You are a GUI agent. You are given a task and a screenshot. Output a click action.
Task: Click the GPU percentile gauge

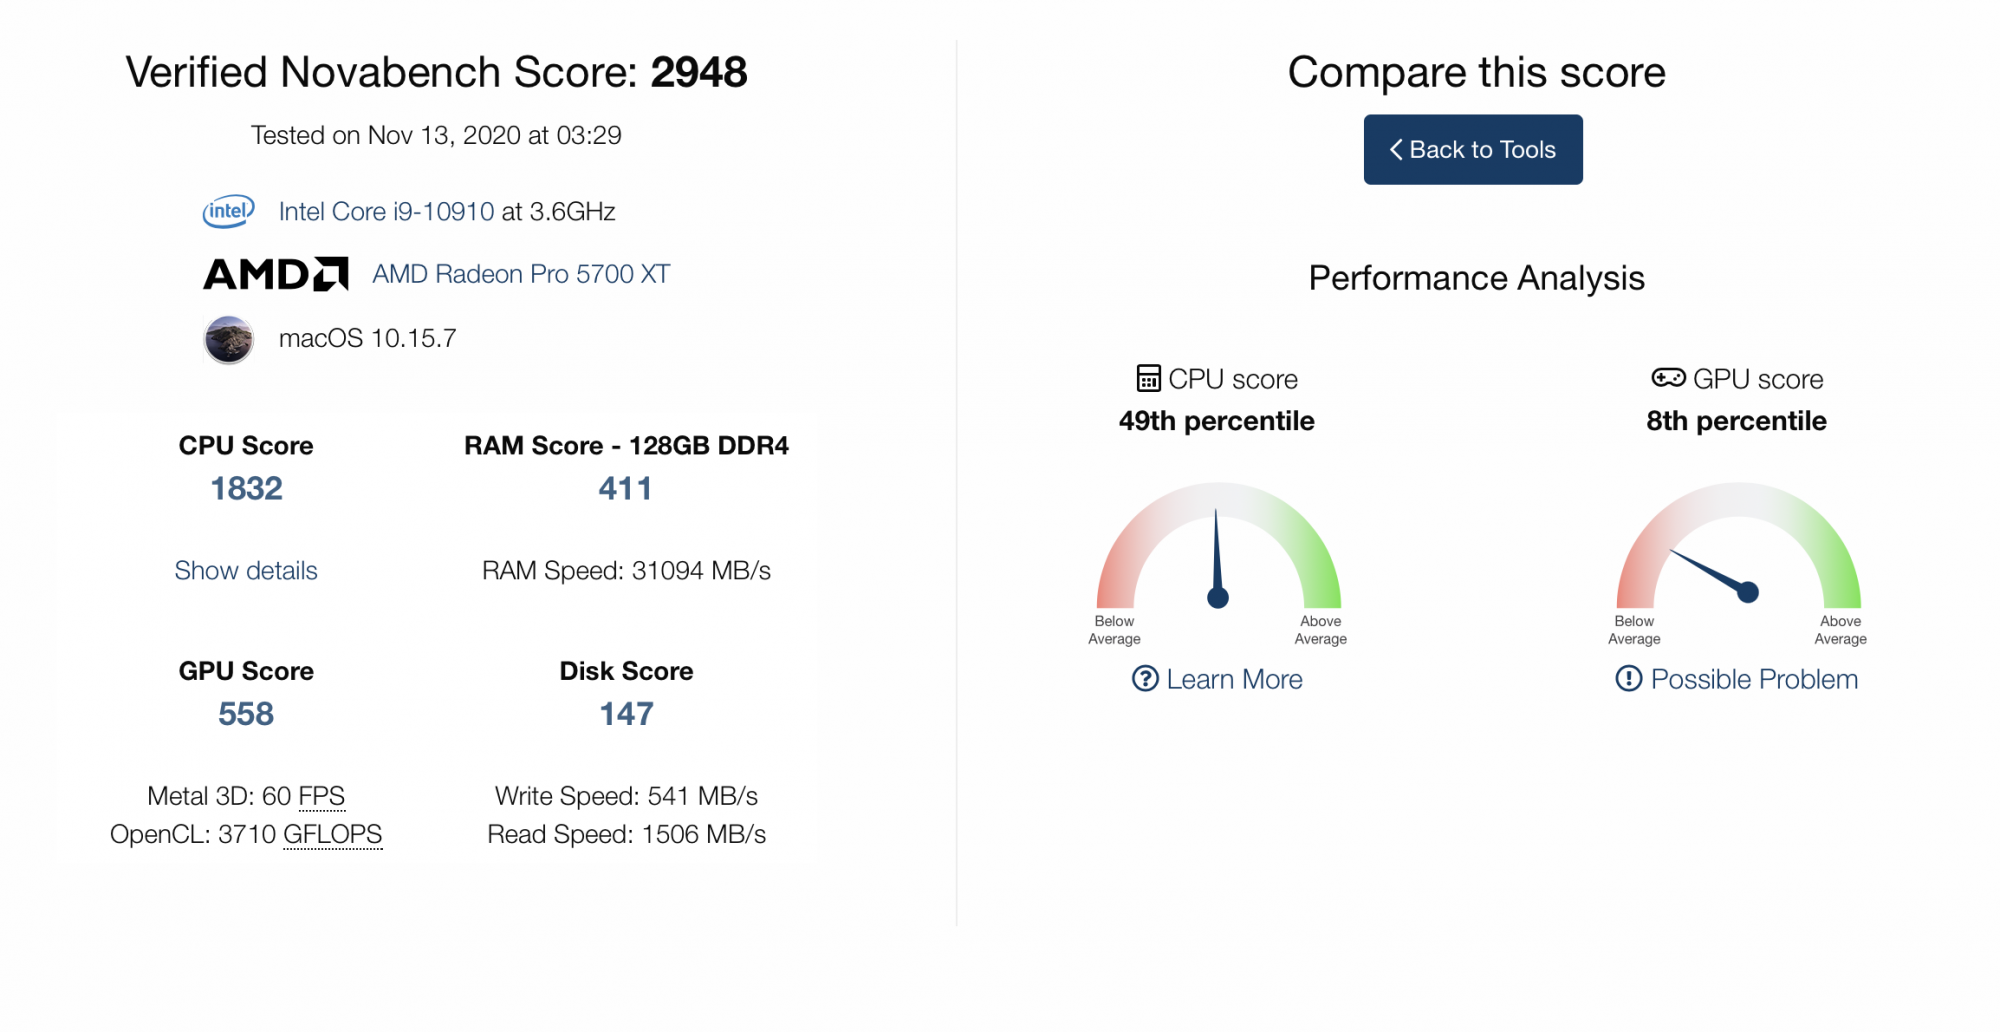click(x=1738, y=548)
